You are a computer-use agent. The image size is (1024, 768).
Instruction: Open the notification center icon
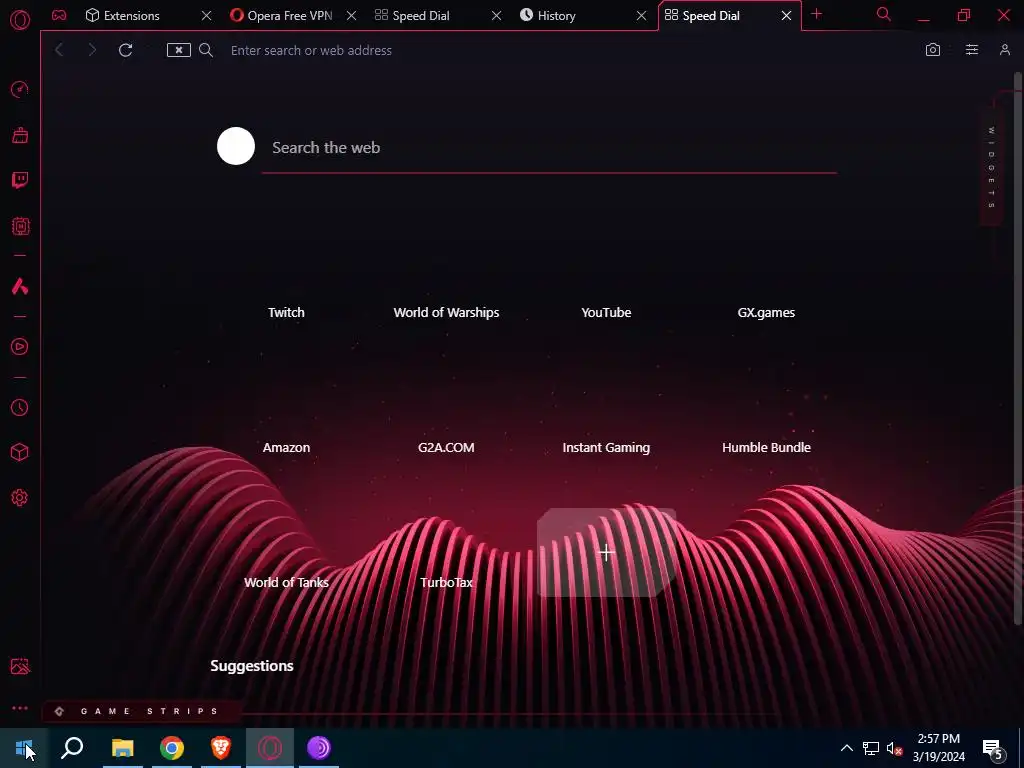[994, 749]
